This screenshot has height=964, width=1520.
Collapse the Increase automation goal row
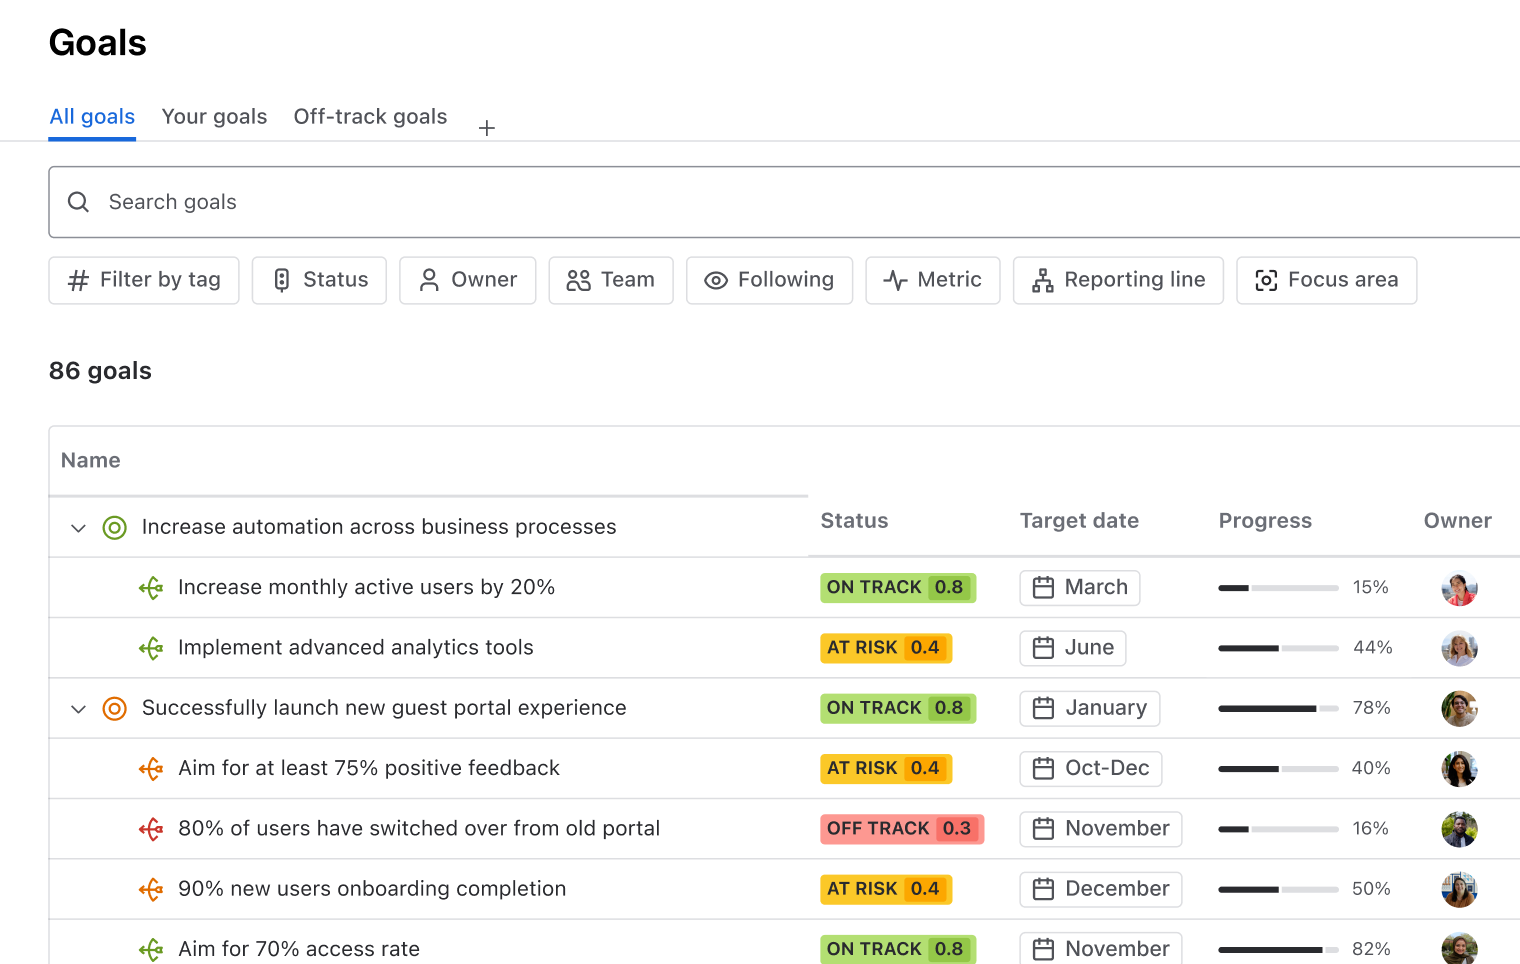pos(78,528)
